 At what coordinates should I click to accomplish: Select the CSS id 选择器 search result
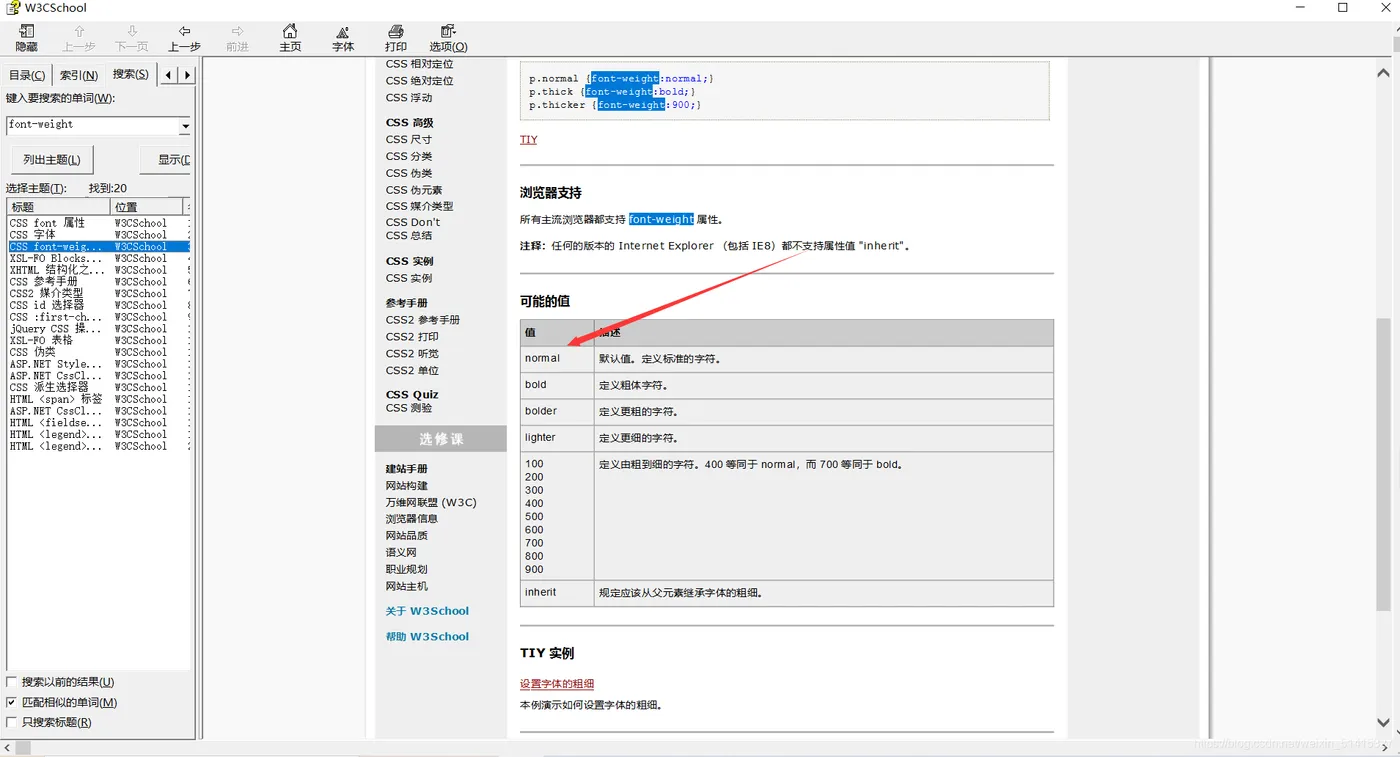pyautogui.click(x=48, y=305)
